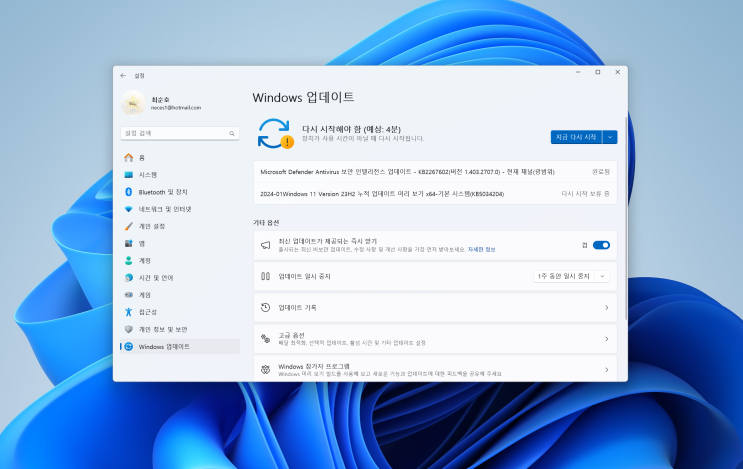This screenshot has height=469, width=743.
Task: Maximize the 설정 window
Action: click(x=598, y=72)
